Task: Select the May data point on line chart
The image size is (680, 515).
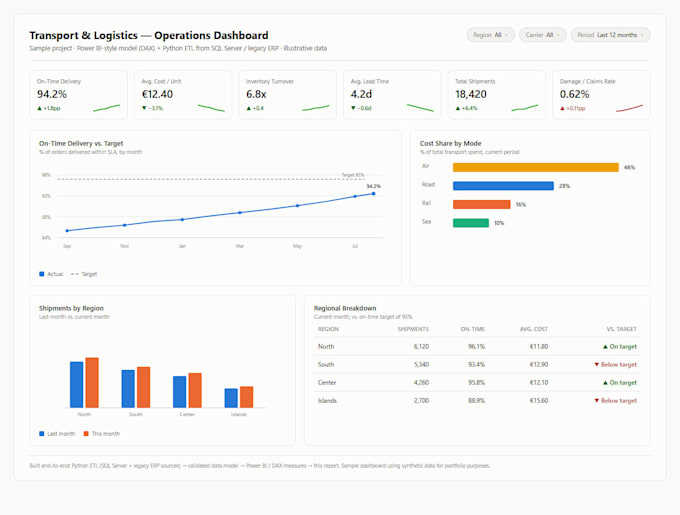Action: click(x=297, y=205)
